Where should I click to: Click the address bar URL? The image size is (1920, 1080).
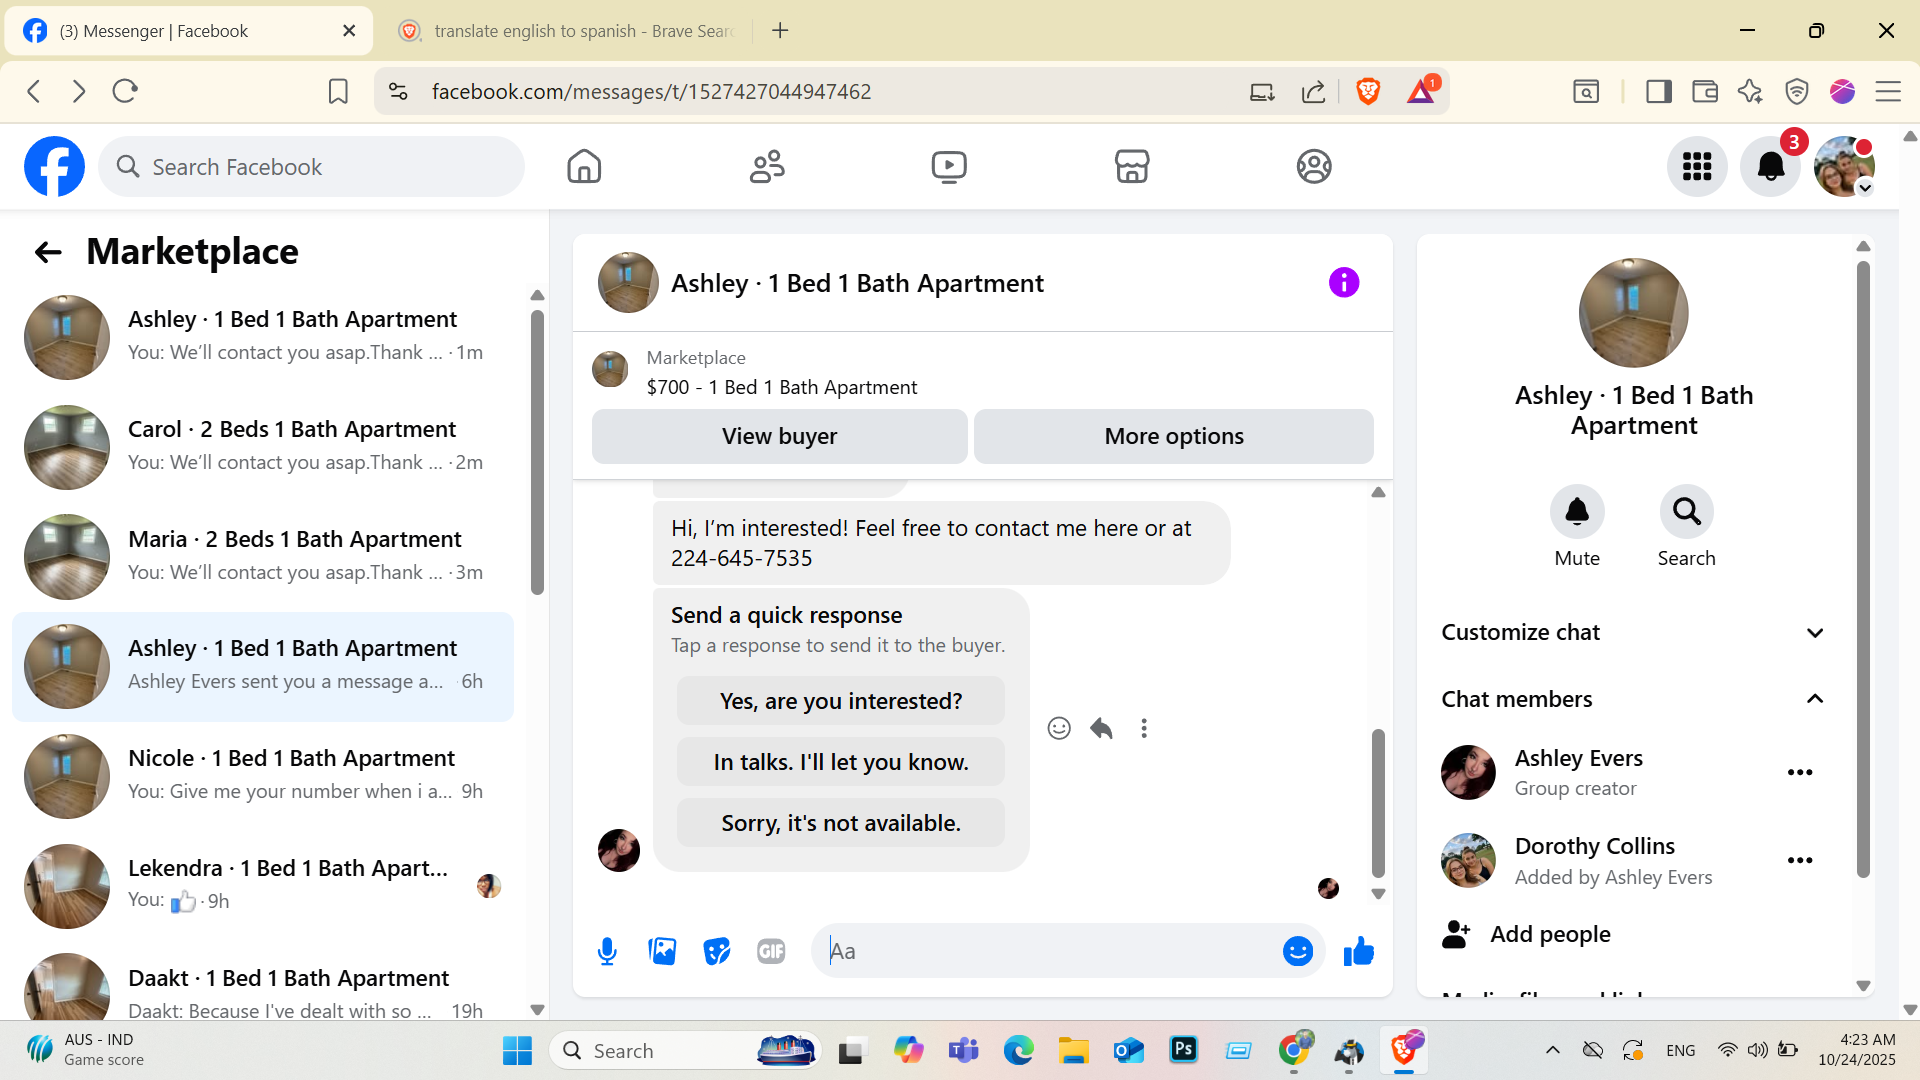pos(651,91)
